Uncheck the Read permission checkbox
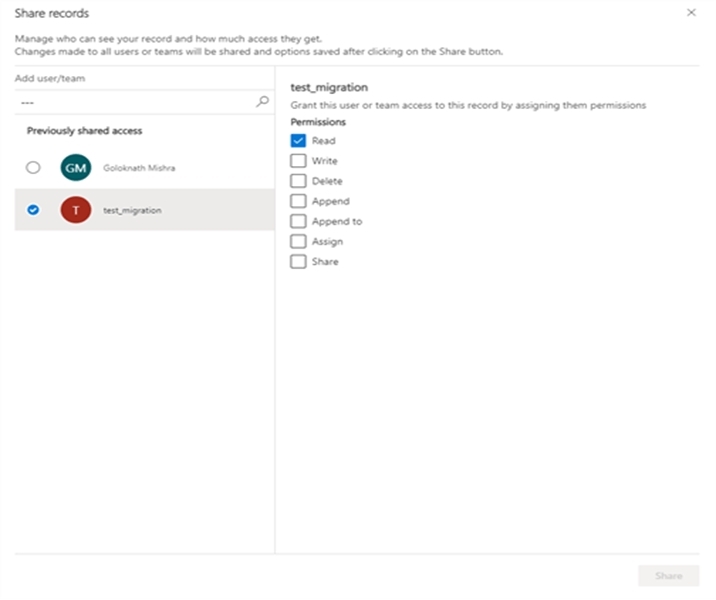Screen dimensions: 716x600 (298, 141)
